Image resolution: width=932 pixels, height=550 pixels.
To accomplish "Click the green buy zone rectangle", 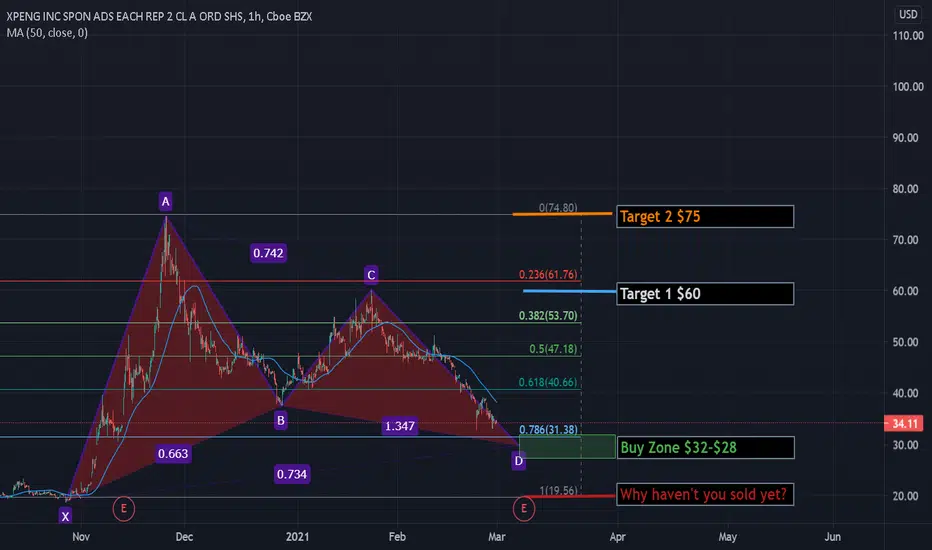I will click(x=567, y=447).
